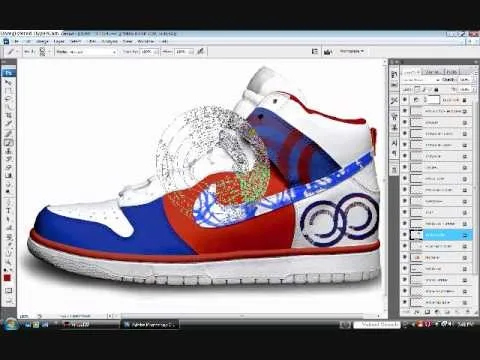Select the Eraser tool

pyautogui.click(x=9, y=167)
